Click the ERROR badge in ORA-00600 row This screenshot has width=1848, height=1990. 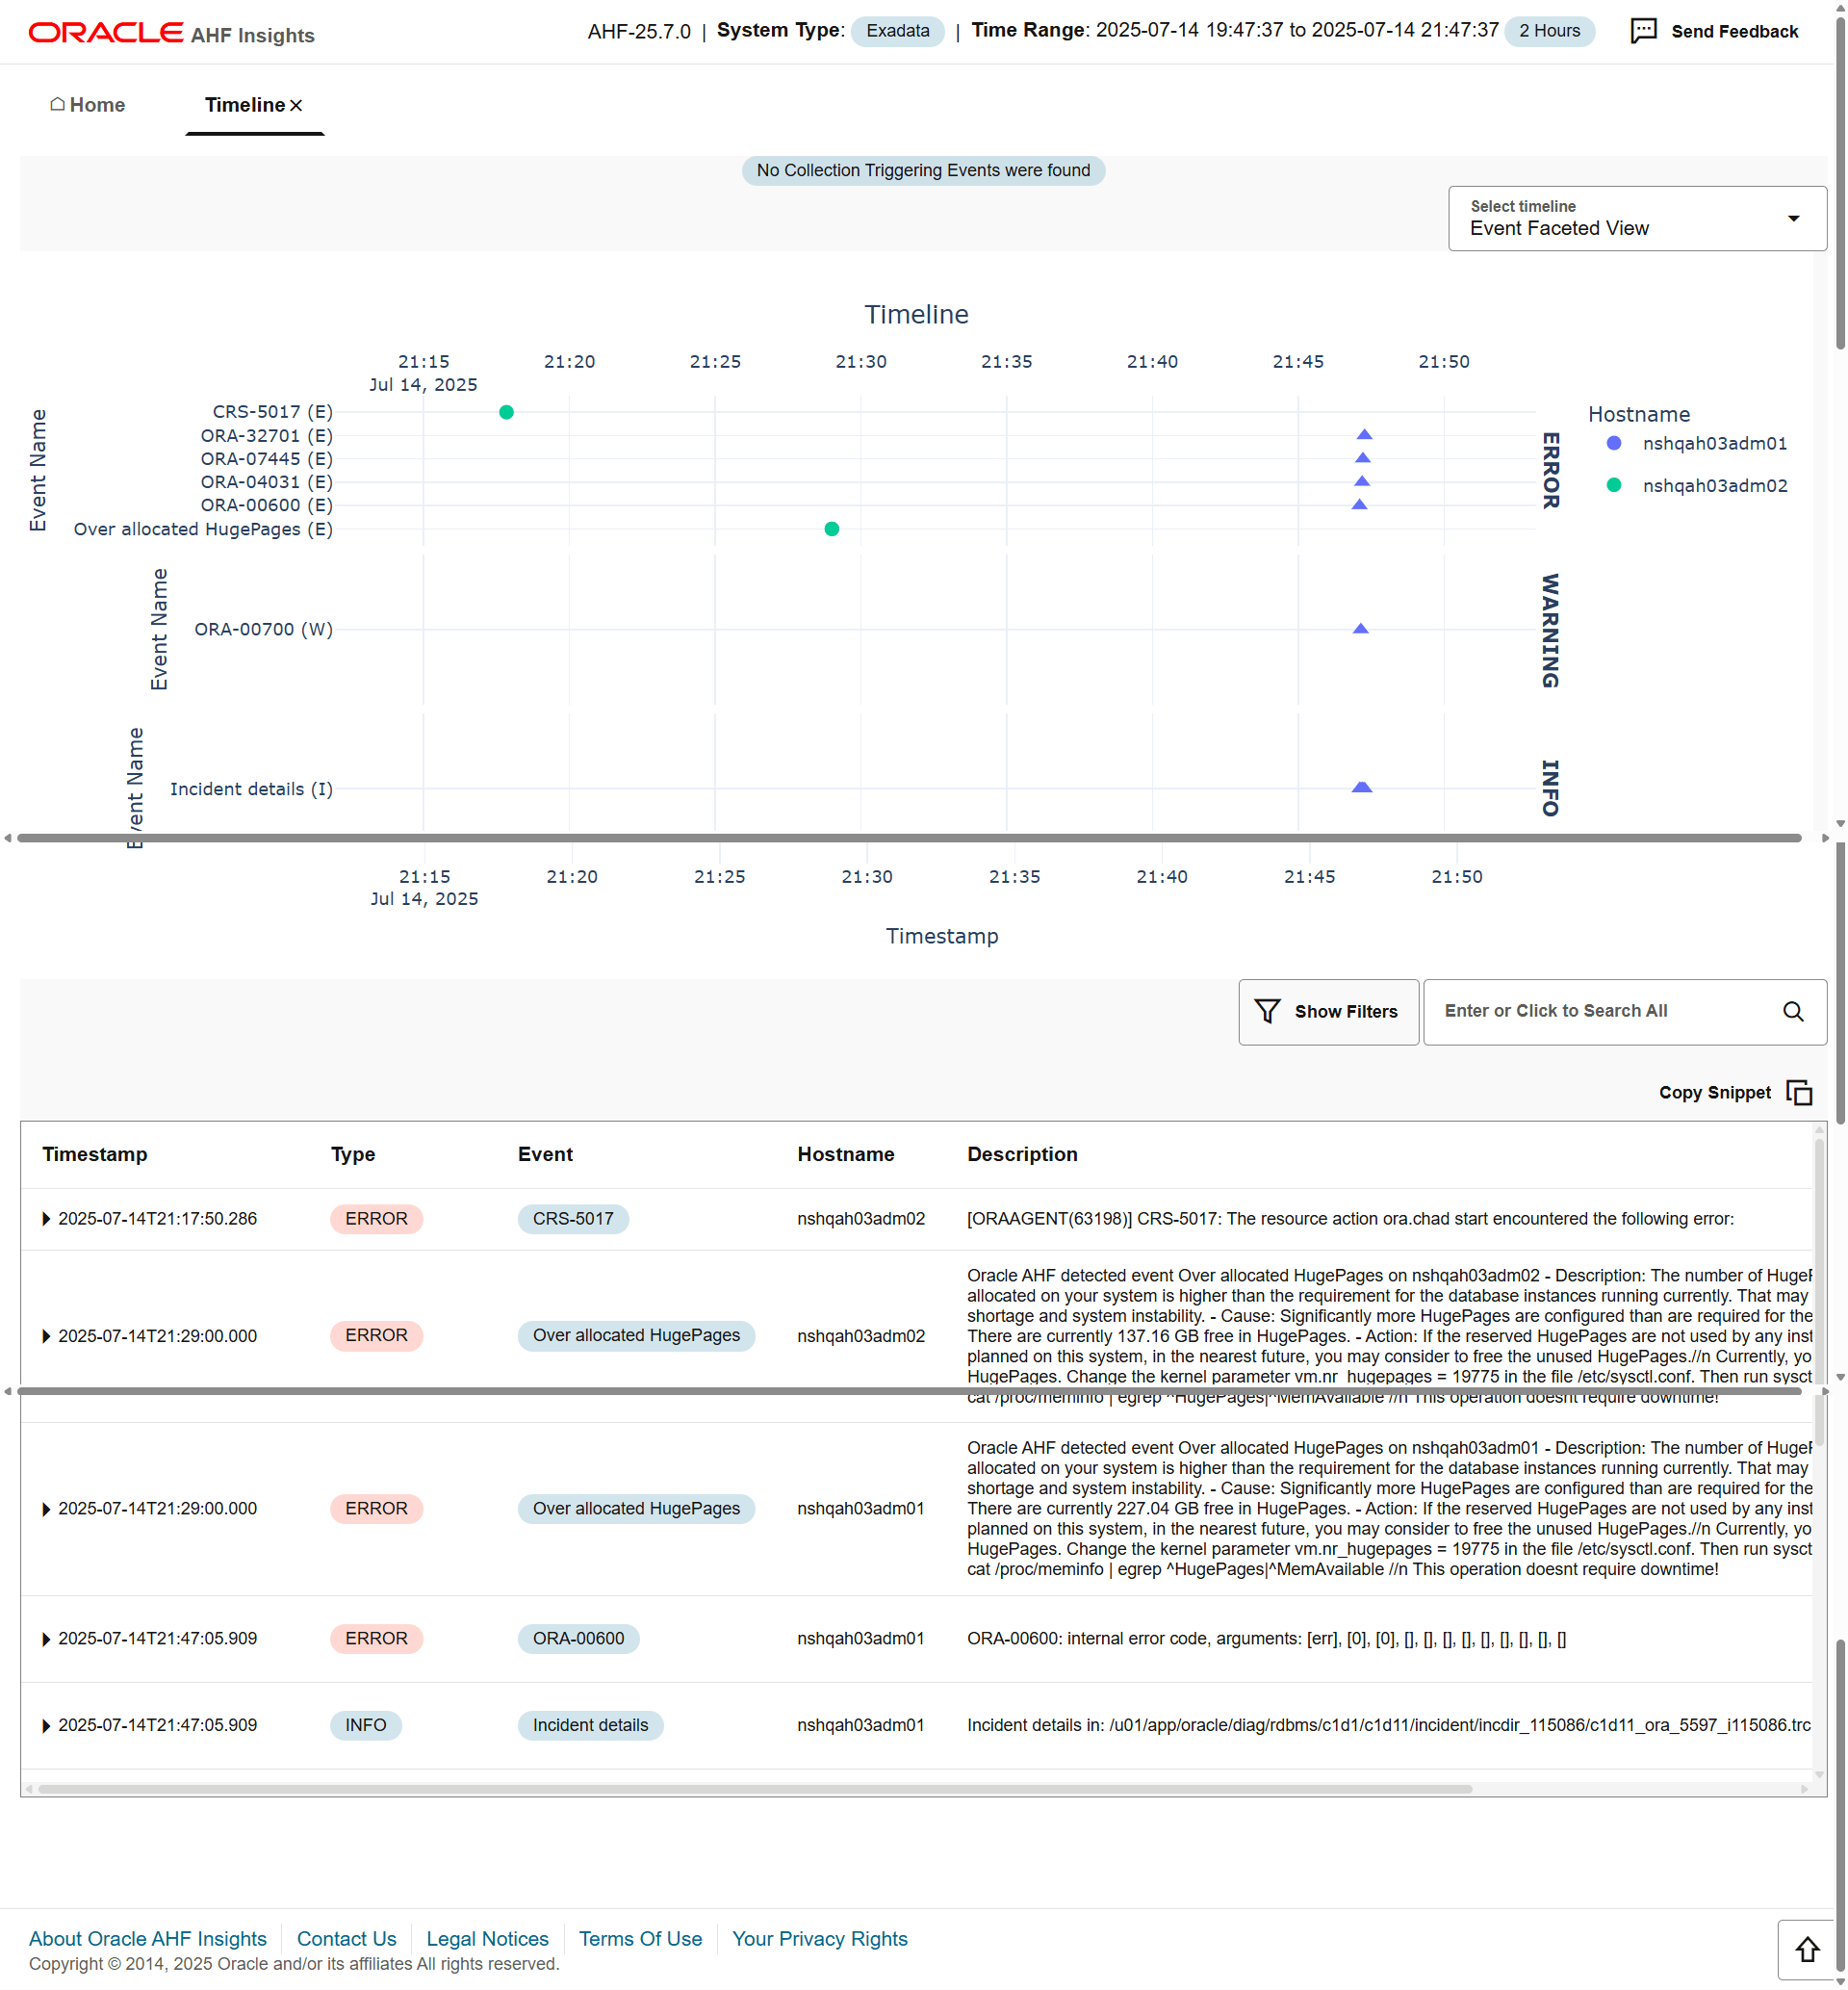(x=376, y=1638)
